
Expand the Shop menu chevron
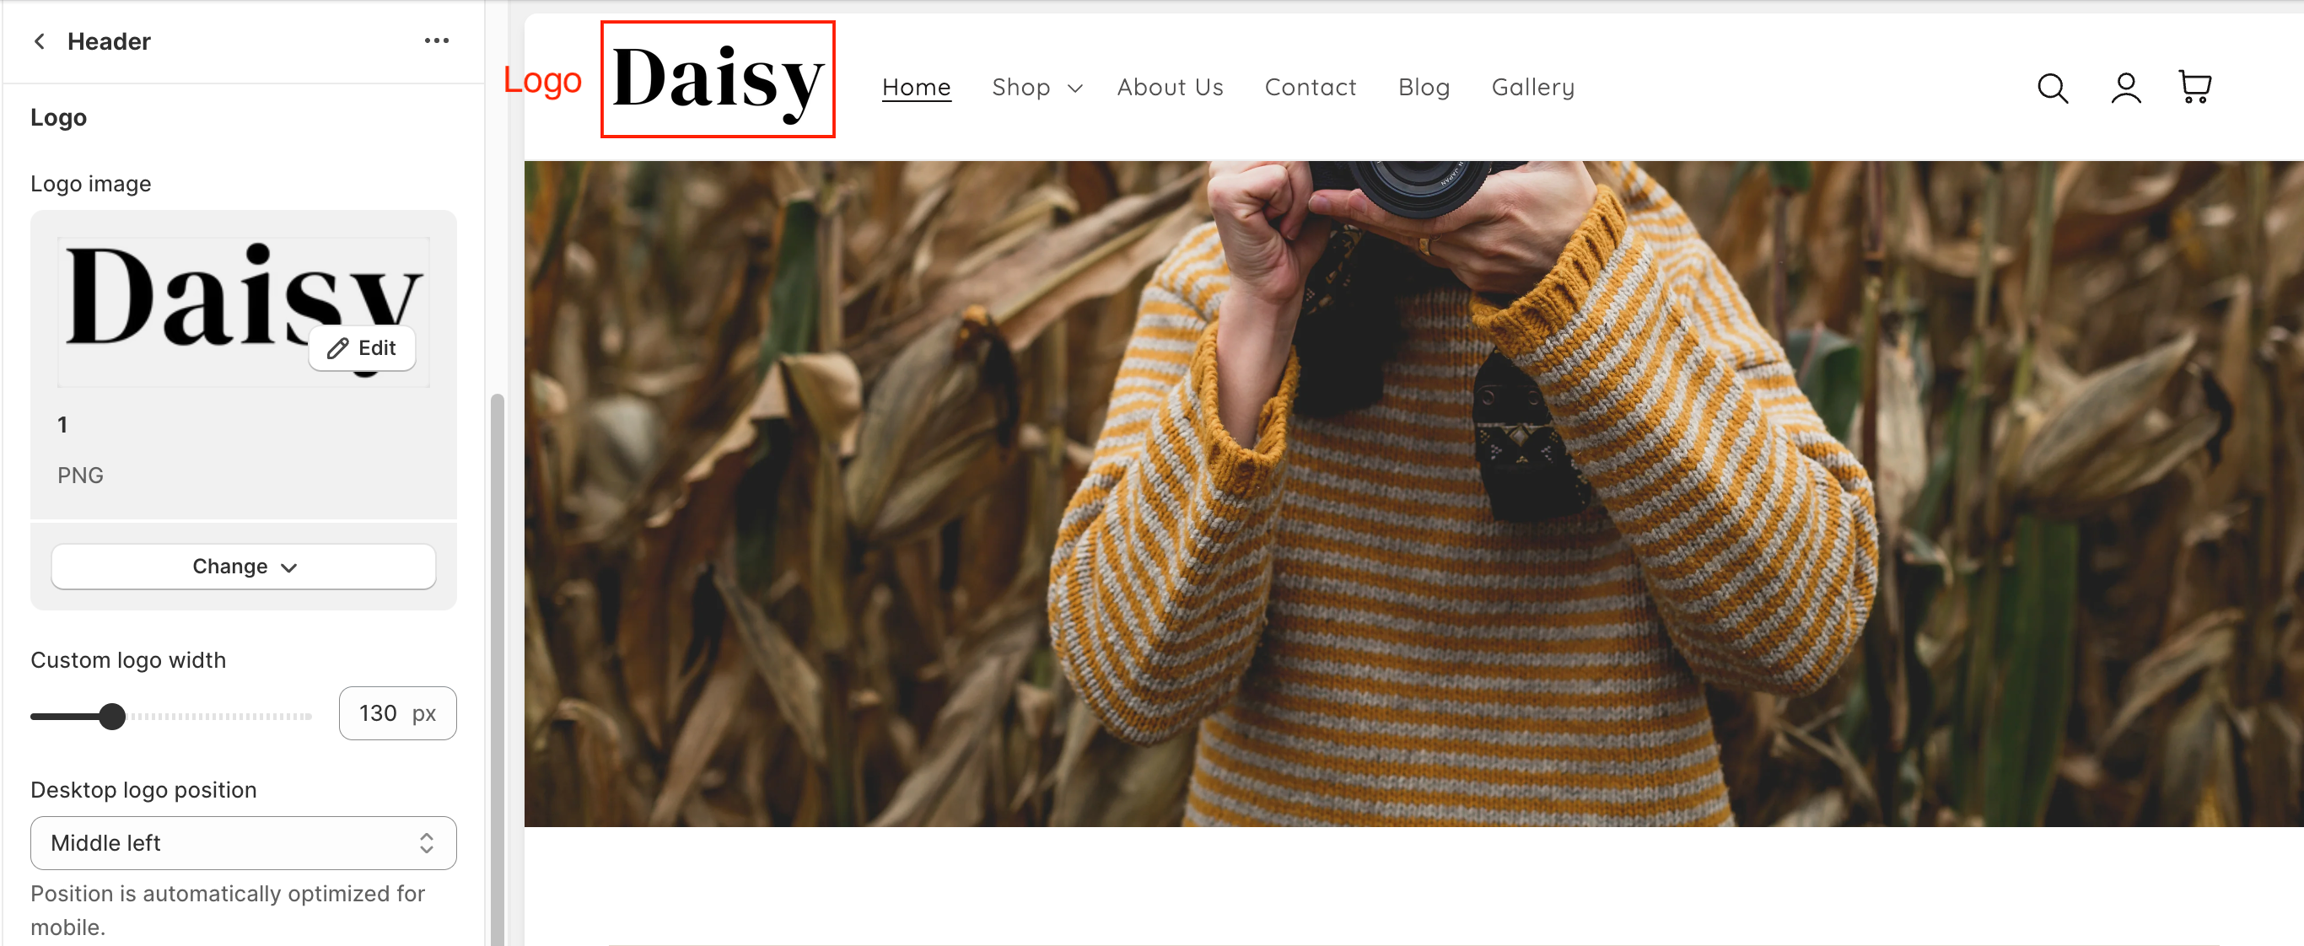pos(1075,88)
